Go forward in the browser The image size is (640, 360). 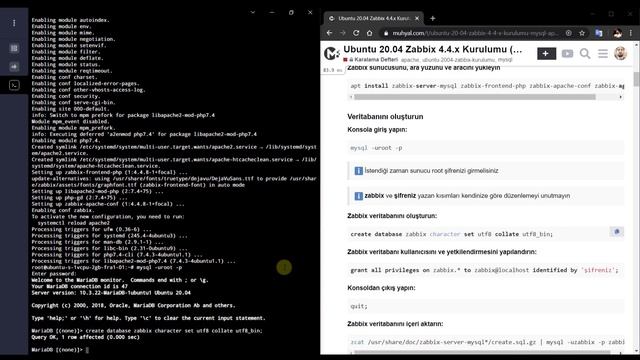pos(343,33)
